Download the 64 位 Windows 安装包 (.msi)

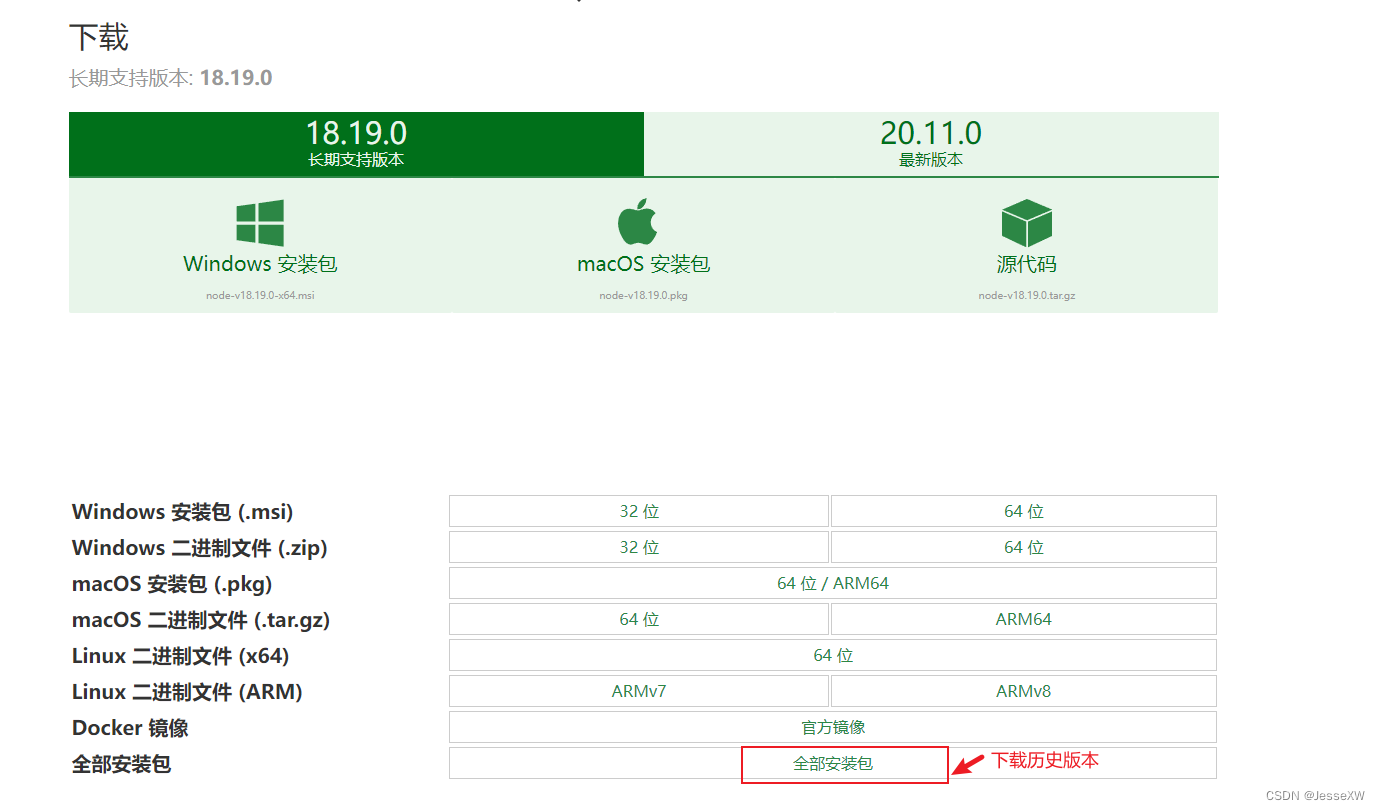click(x=1023, y=511)
